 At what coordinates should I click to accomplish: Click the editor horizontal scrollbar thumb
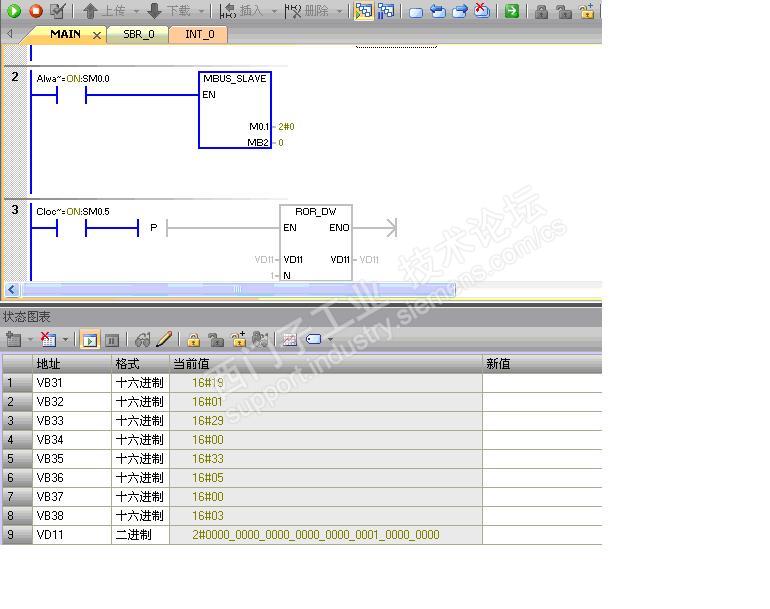click(238, 289)
